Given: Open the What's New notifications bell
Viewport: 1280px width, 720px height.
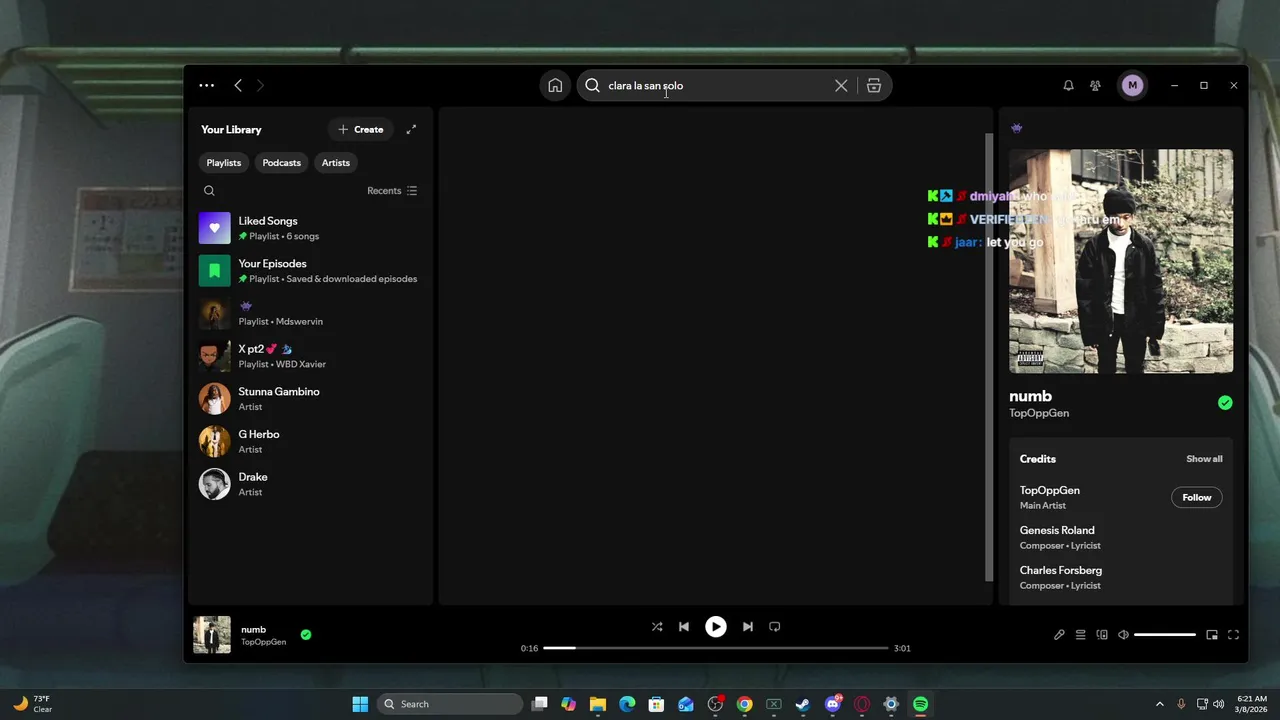Looking at the screenshot, I should (1068, 85).
